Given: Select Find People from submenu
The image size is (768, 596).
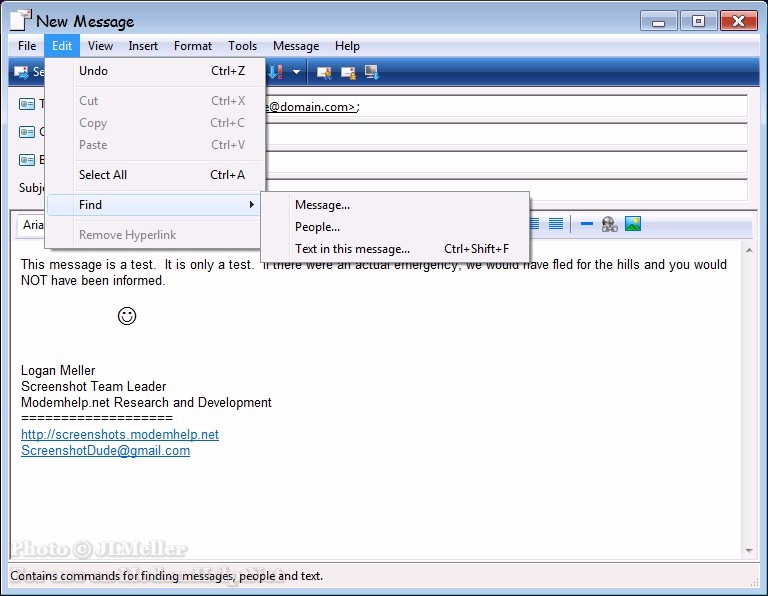Looking at the screenshot, I should 317,227.
